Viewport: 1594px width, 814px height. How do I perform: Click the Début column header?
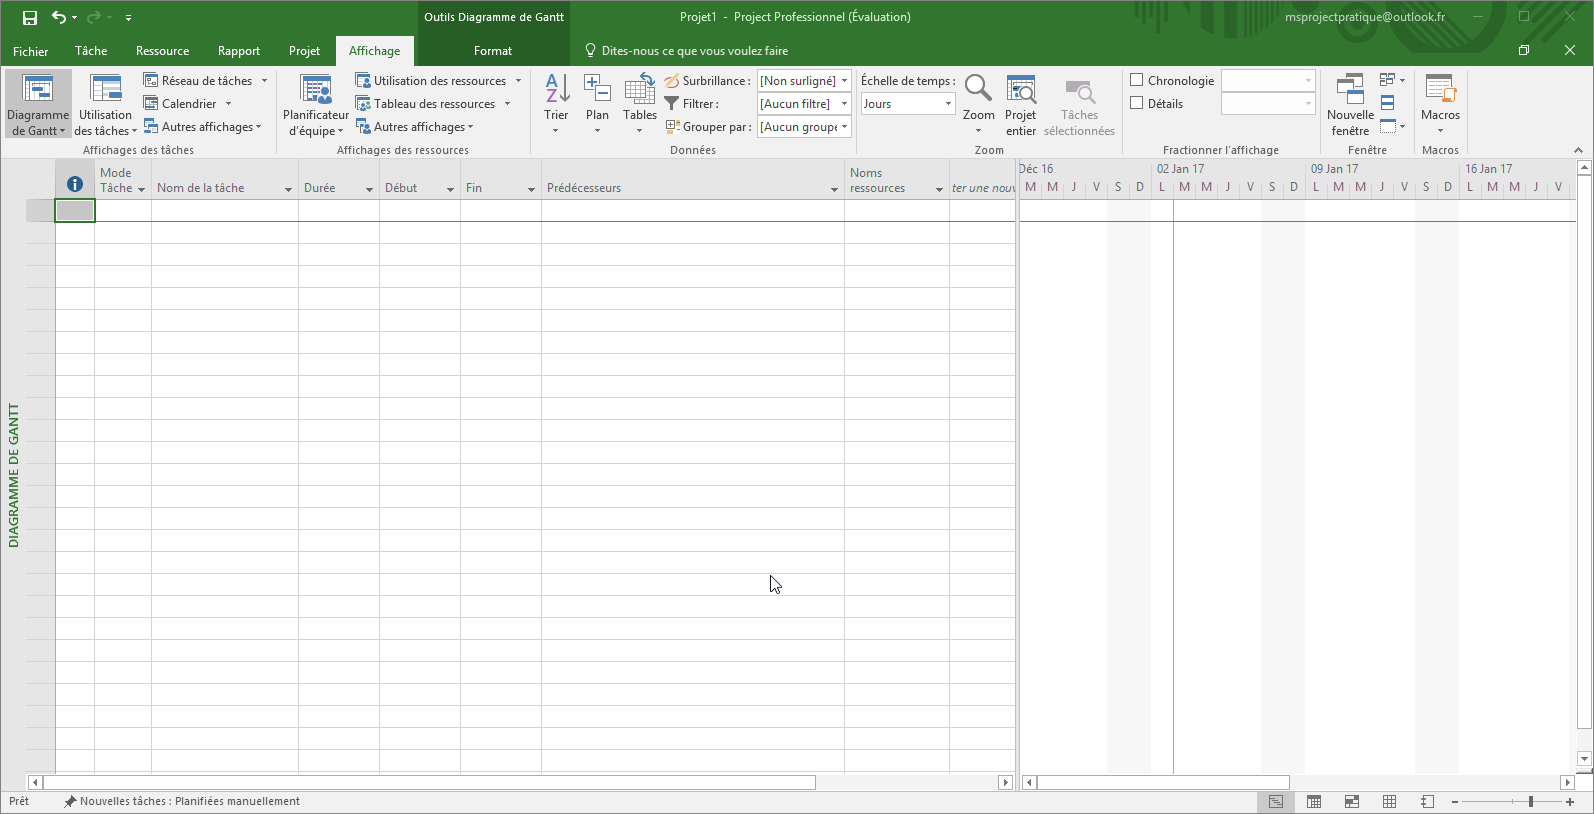(x=420, y=180)
